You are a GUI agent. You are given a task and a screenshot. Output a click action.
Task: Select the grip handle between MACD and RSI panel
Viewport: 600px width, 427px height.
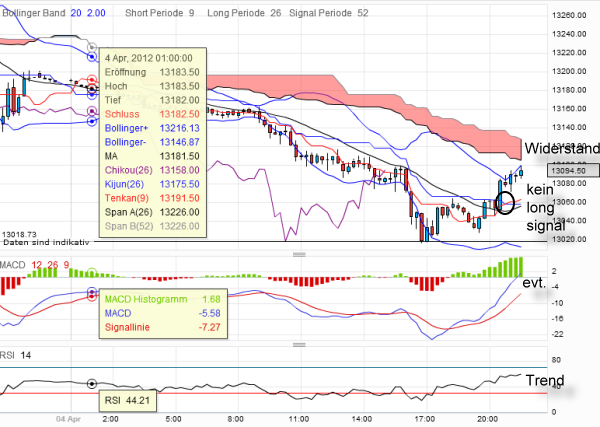point(299,345)
